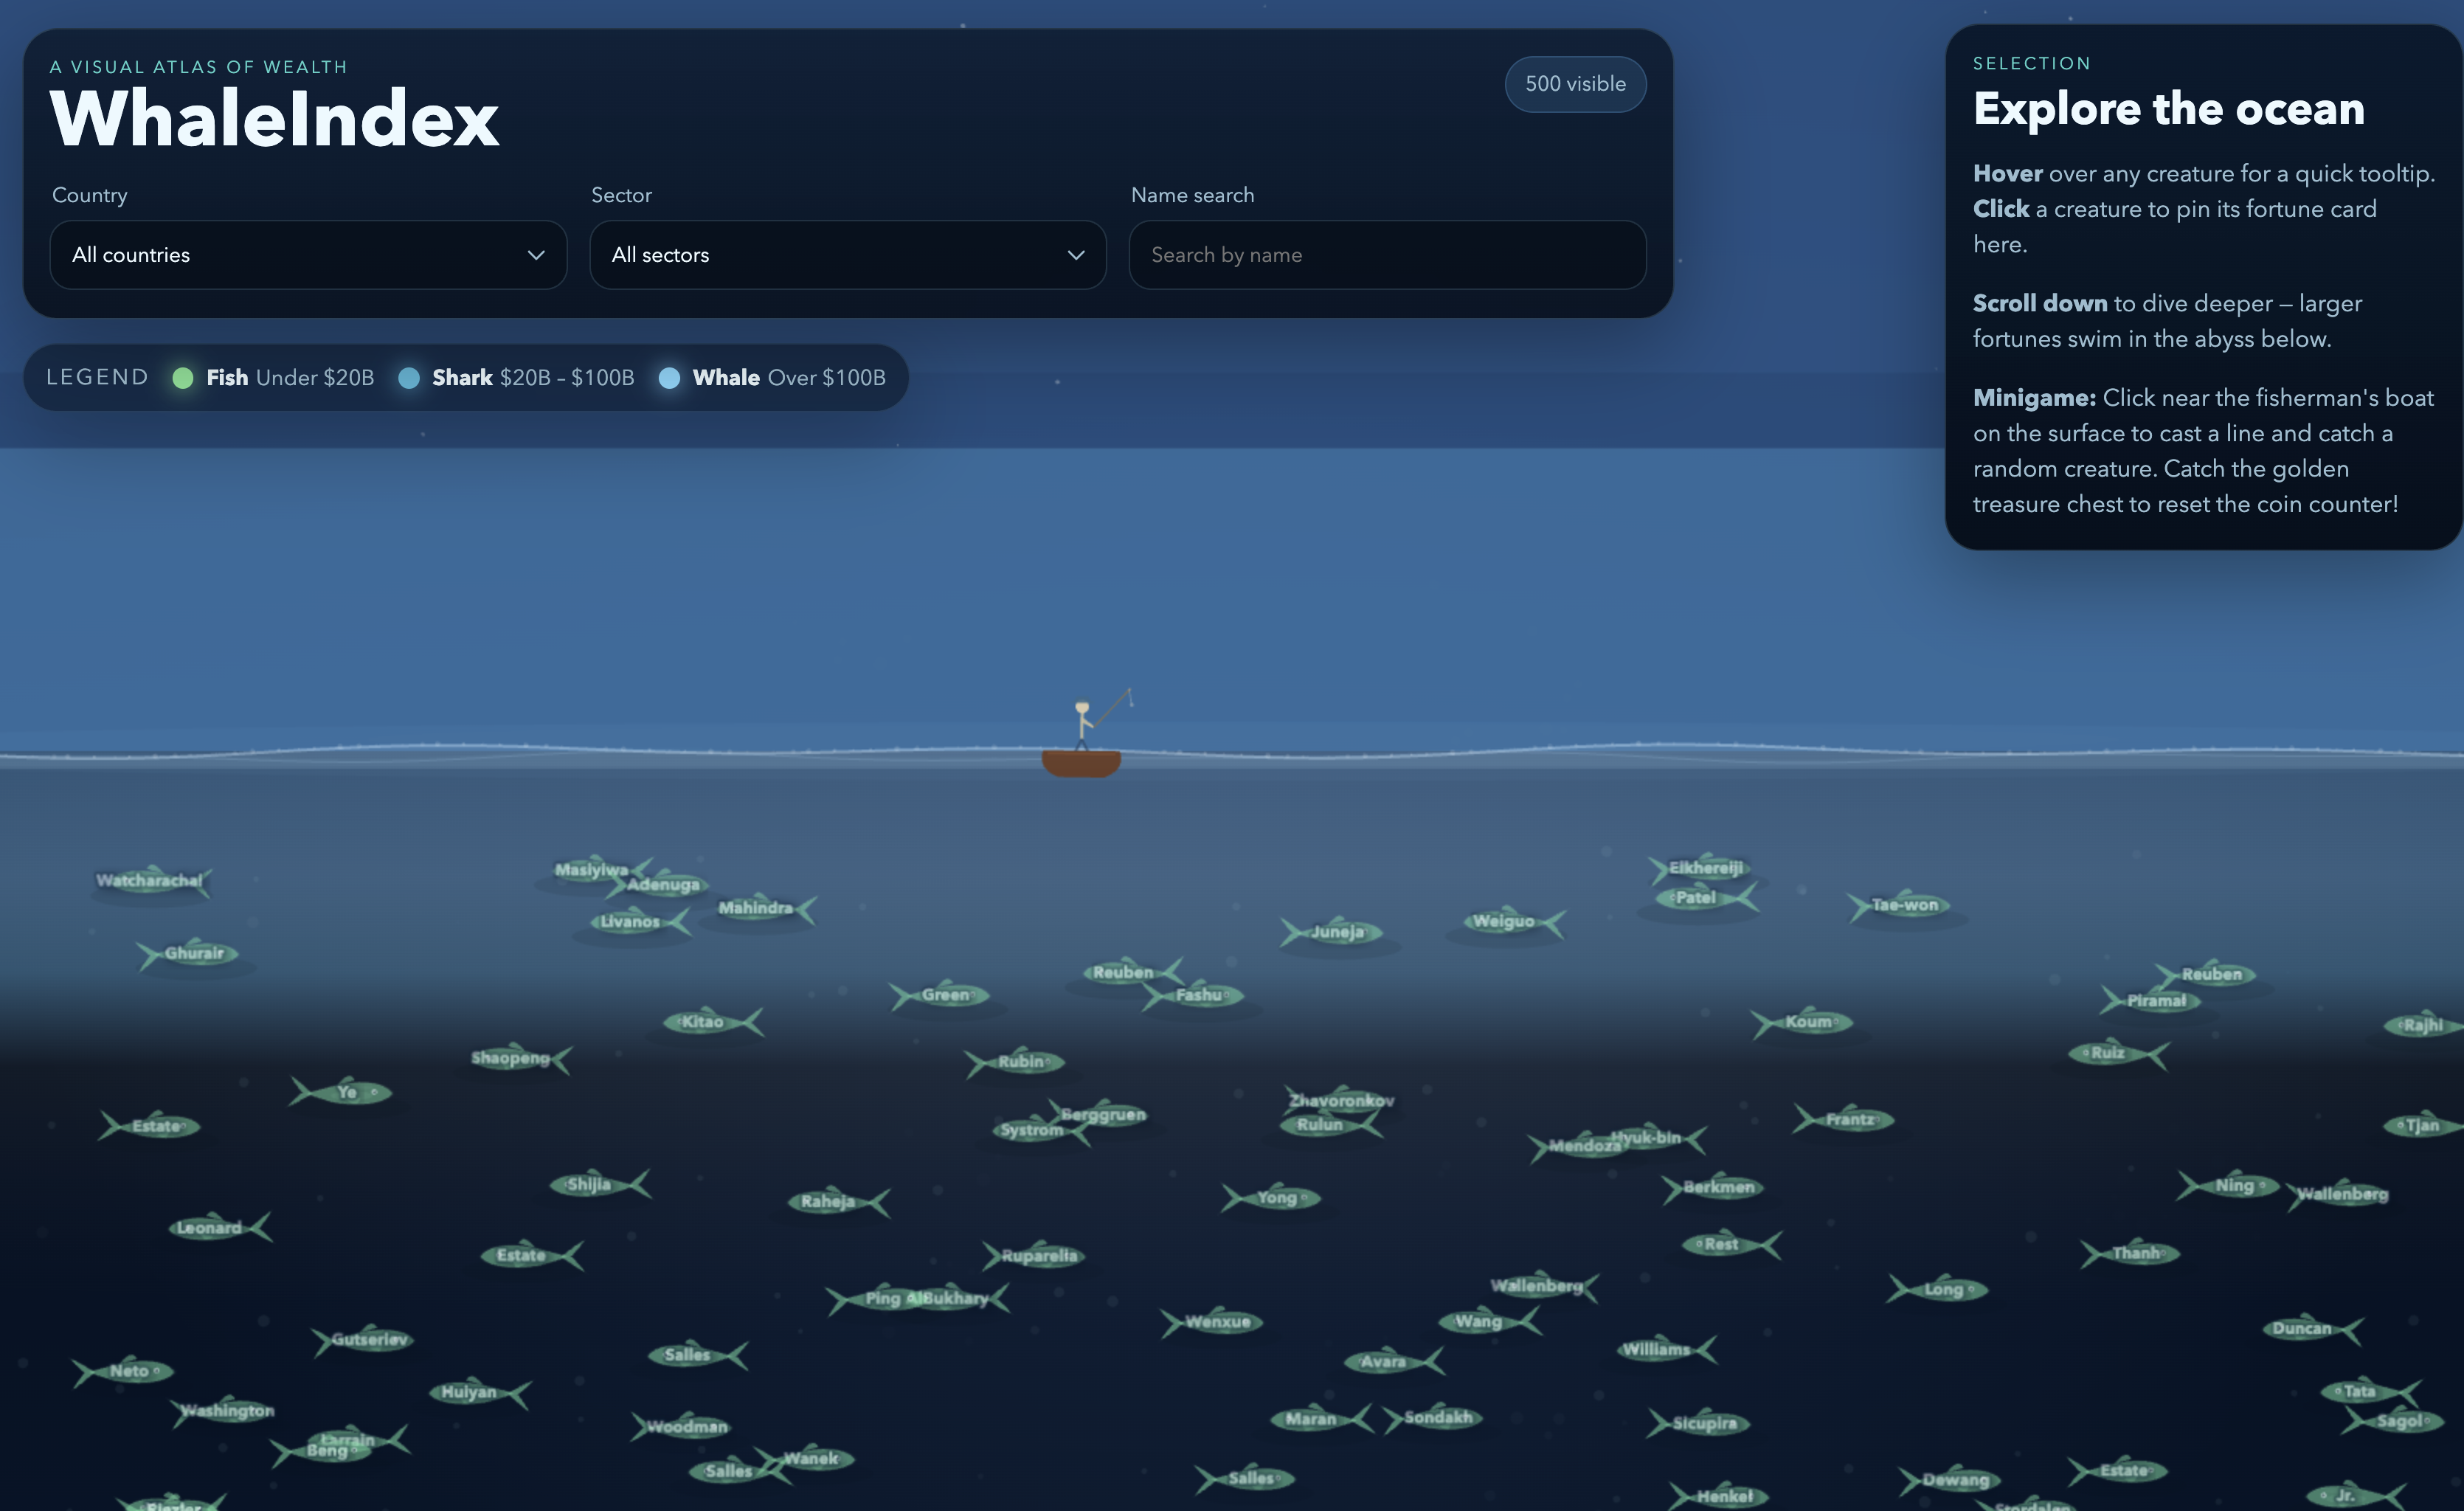Click the Zhavoronkov fish
The width and height of the screenshot is (2464, 1511).
pos(1340,1101)
